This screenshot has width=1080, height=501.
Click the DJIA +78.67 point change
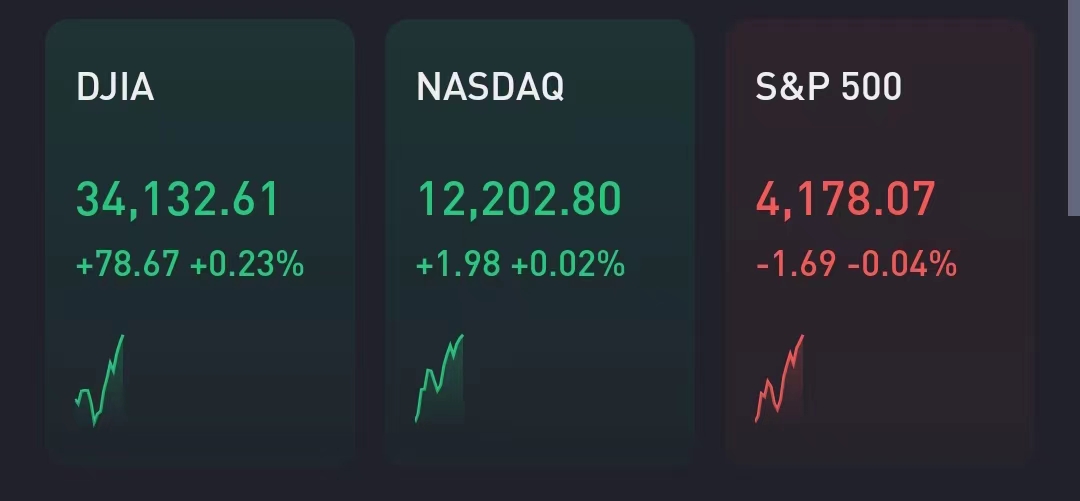point(128,265)
